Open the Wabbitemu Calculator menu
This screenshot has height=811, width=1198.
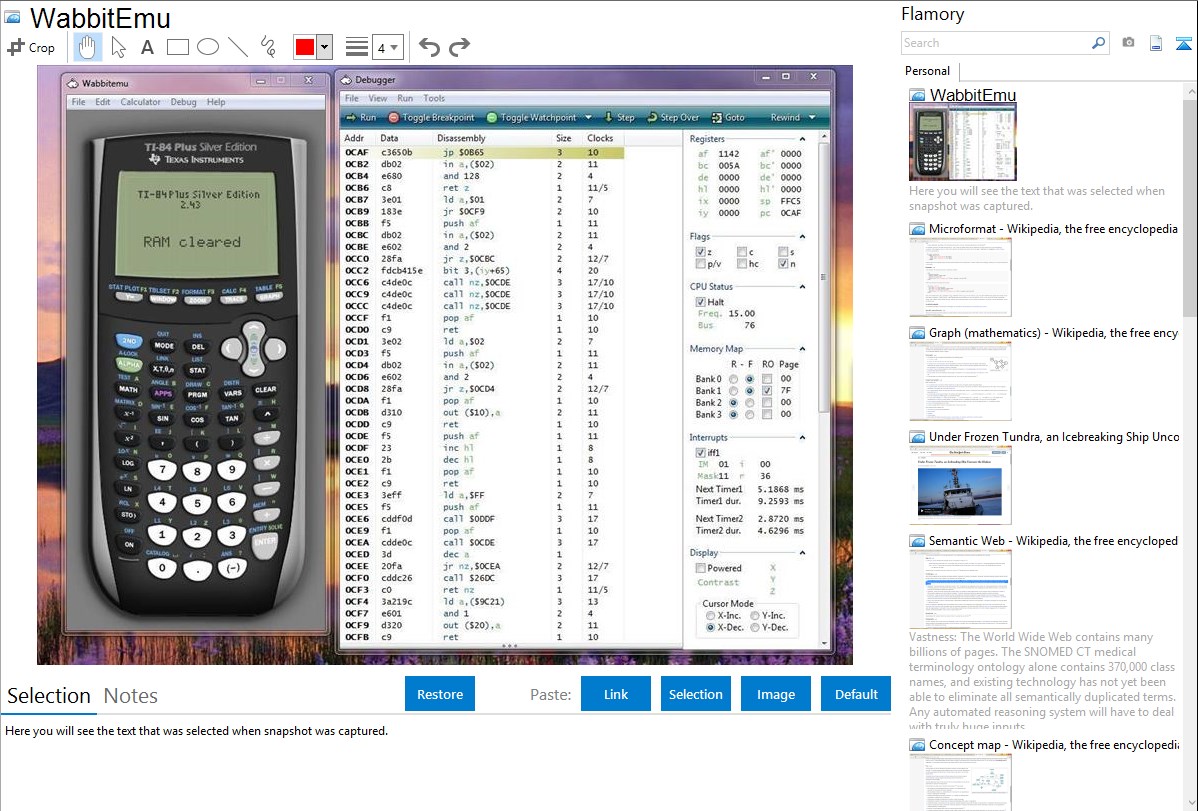pyautogui.click(x=141, y=102)
